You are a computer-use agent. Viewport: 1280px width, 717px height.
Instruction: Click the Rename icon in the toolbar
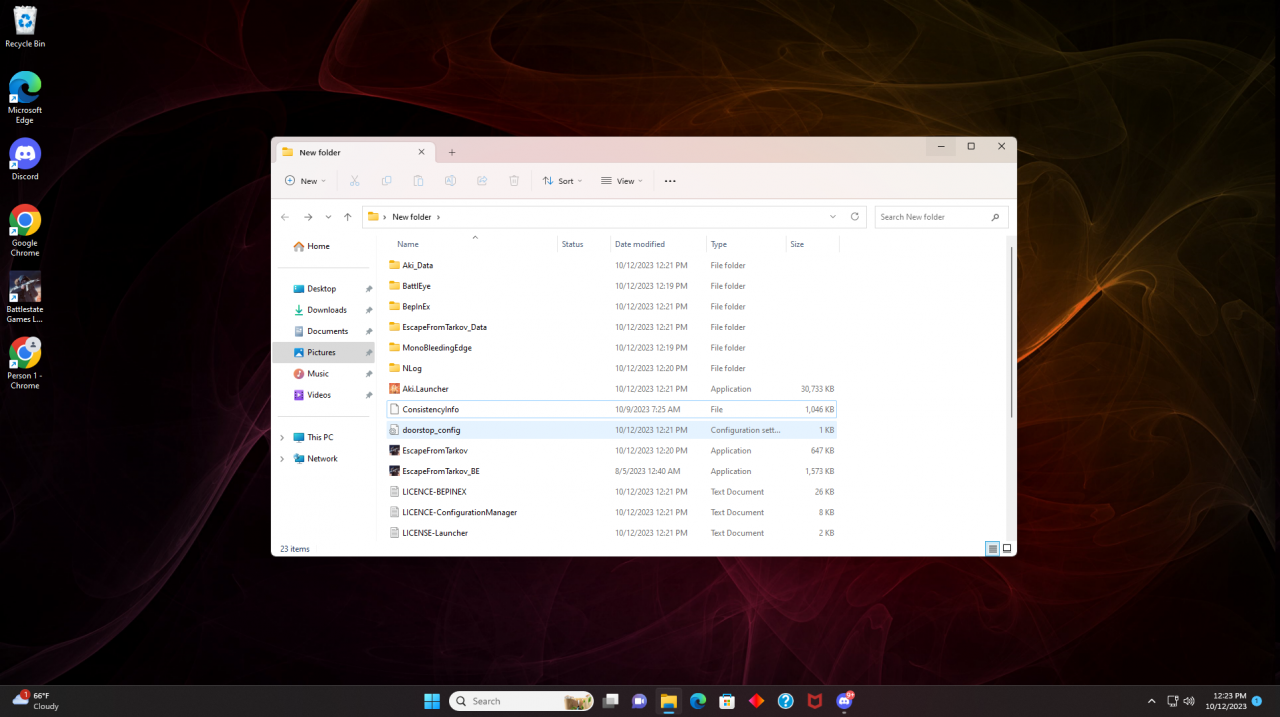[450, 181]
